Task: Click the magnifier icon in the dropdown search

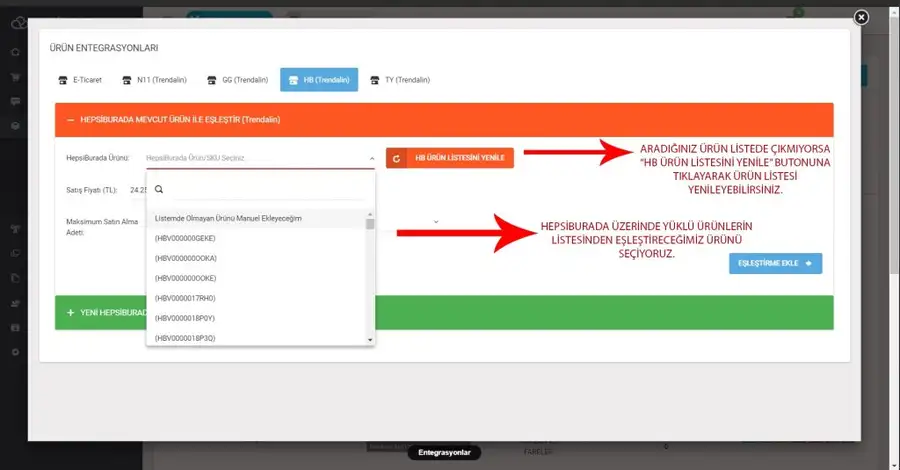Action: tap(159, 189)
